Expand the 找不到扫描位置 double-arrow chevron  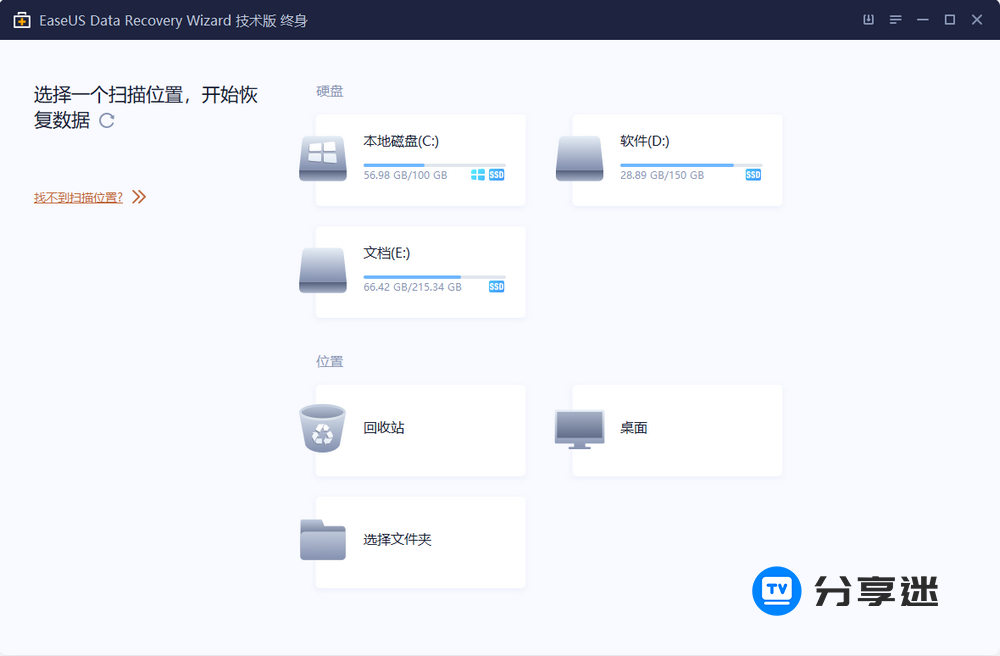139,197
